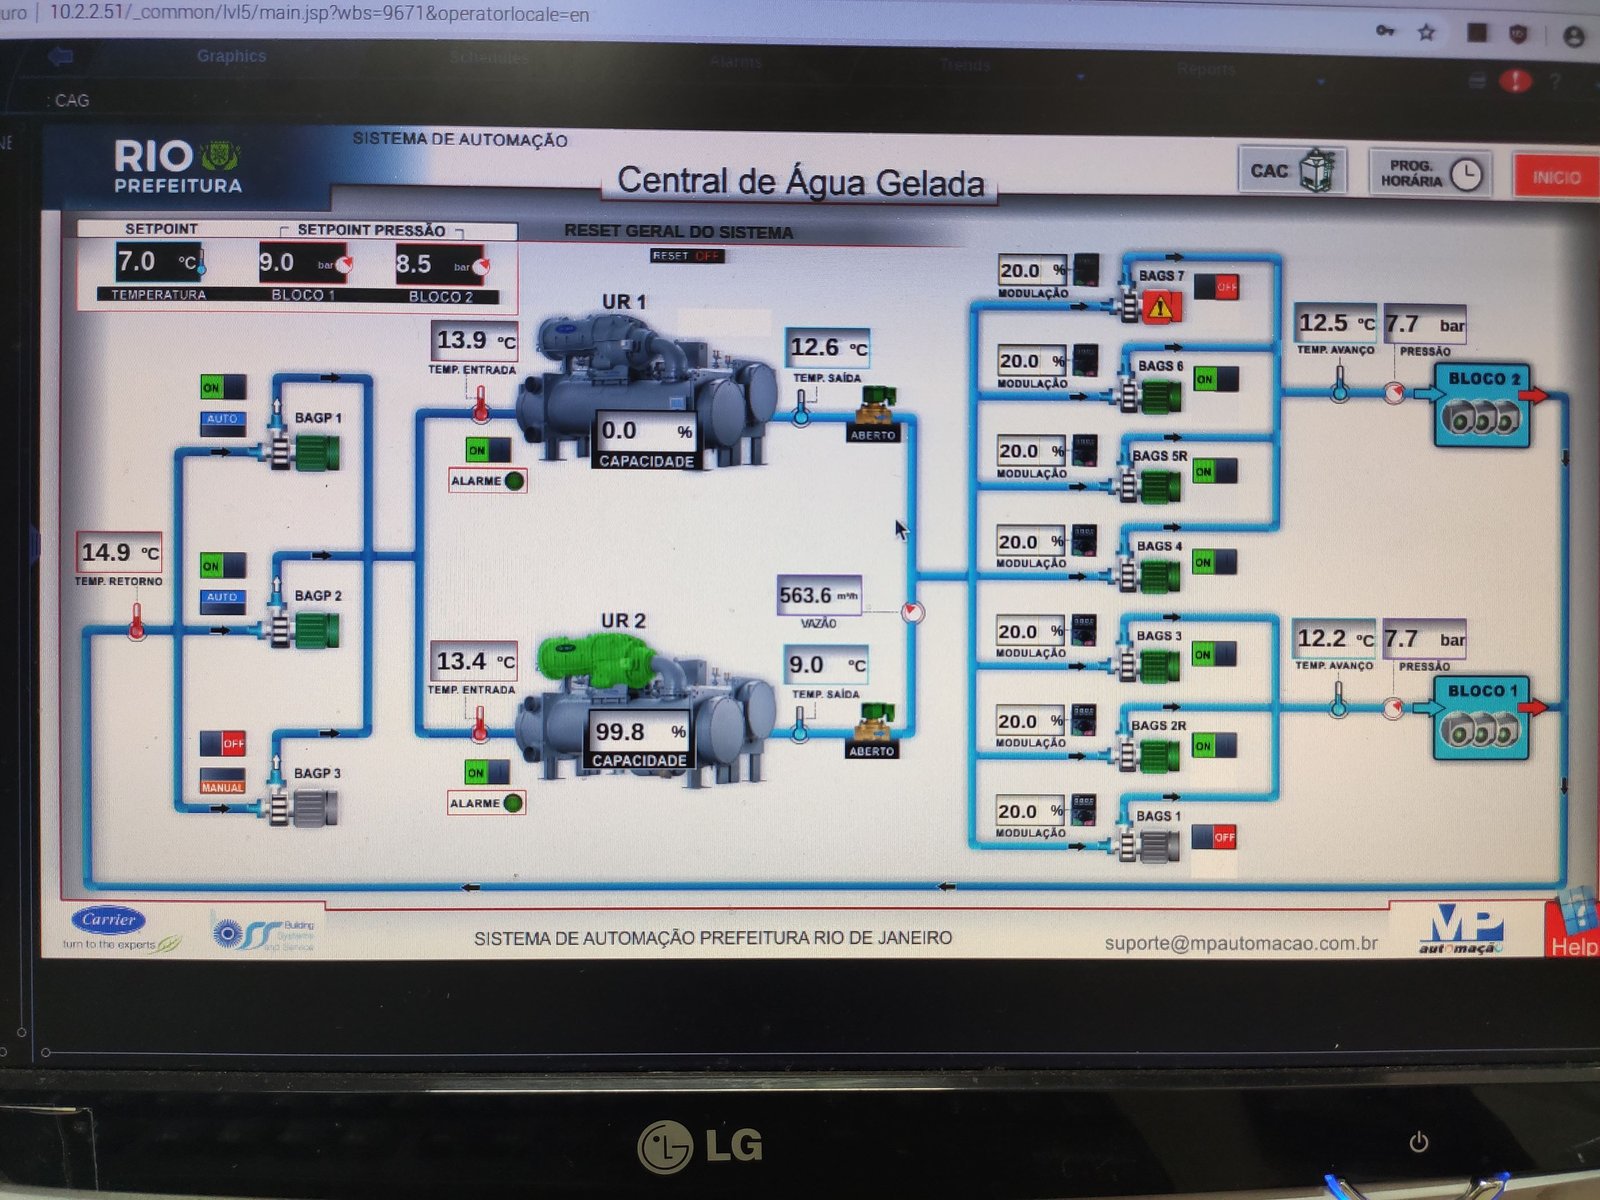Open PROG. HORÁRIA schedule button

click(1429, 174)
